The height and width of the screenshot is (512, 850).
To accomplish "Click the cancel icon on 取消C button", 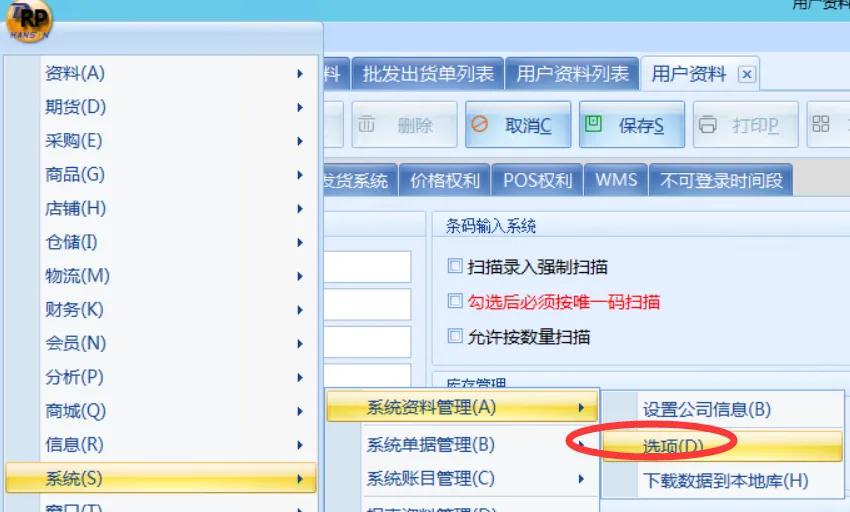I will tap(480, 125).
